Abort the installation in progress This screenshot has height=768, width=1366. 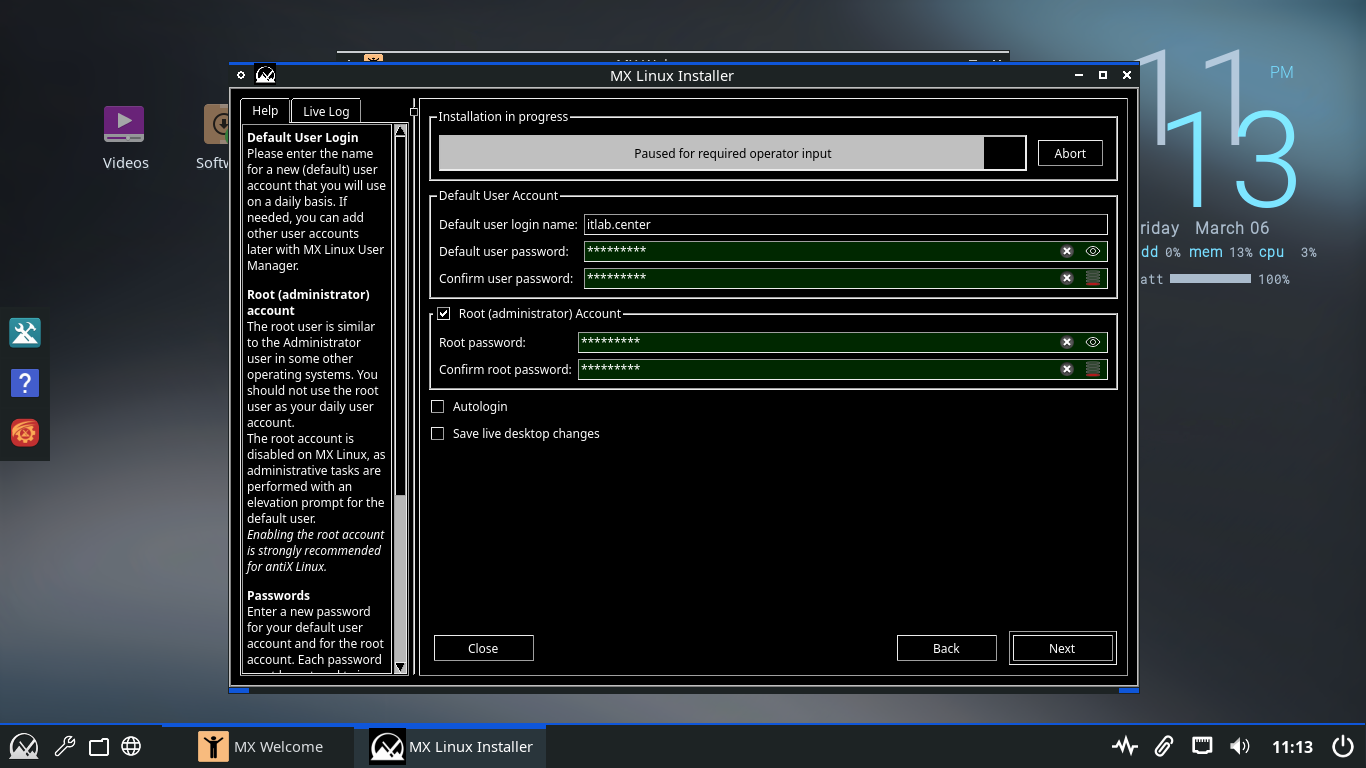click(1070, 153)
